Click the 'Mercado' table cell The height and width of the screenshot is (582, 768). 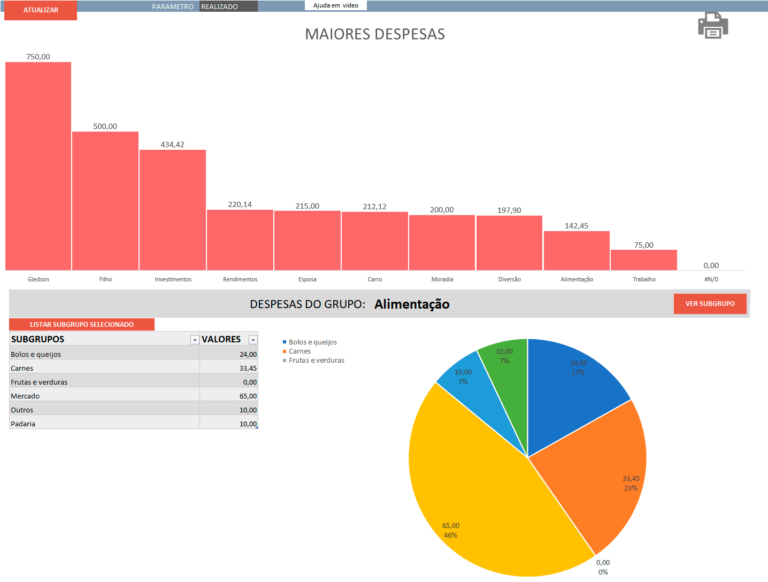(104, 396)
